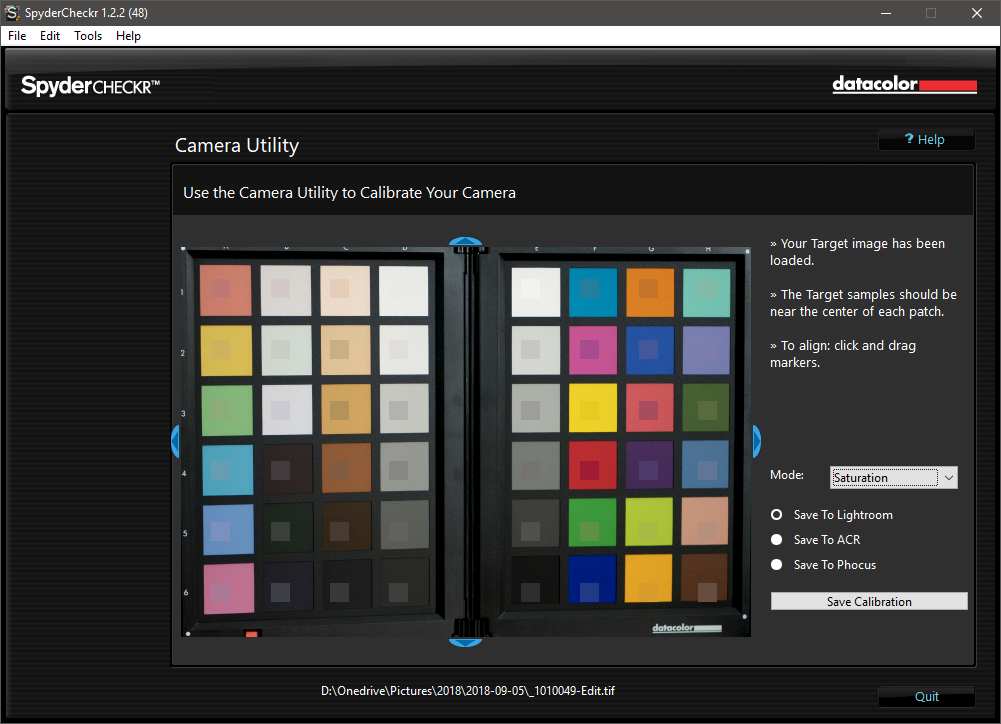Click the teal patch in column F row 1
Image resolution: width=1001 pixels, height=724 pixels.
click(x=593, y=292)
